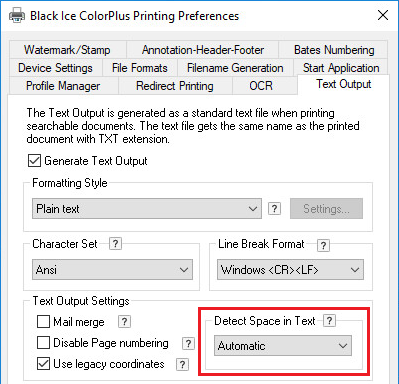Switch to the OCR tab

[261, 86]
